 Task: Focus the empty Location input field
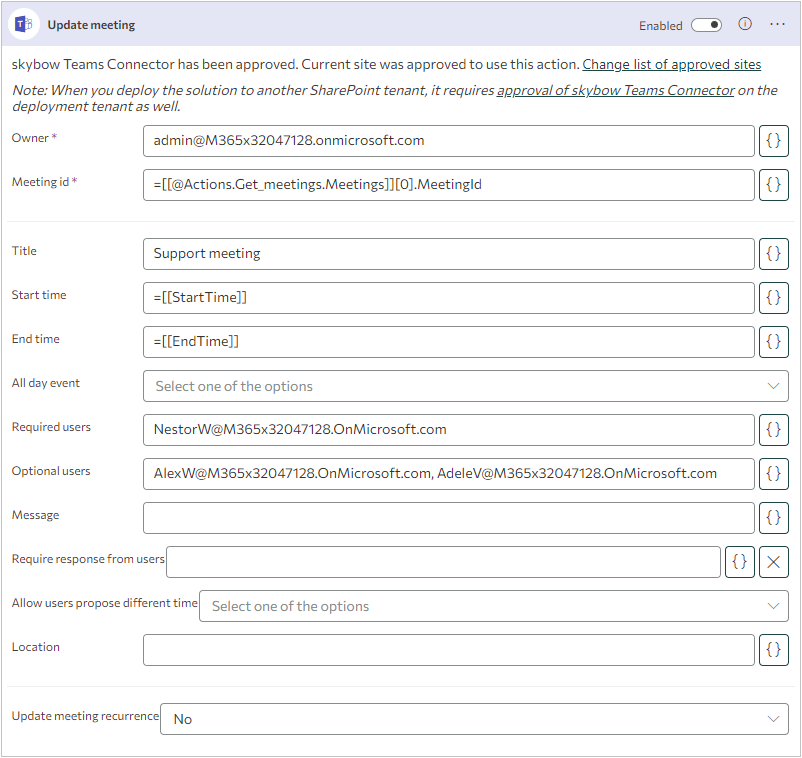(x=449, y=650)
